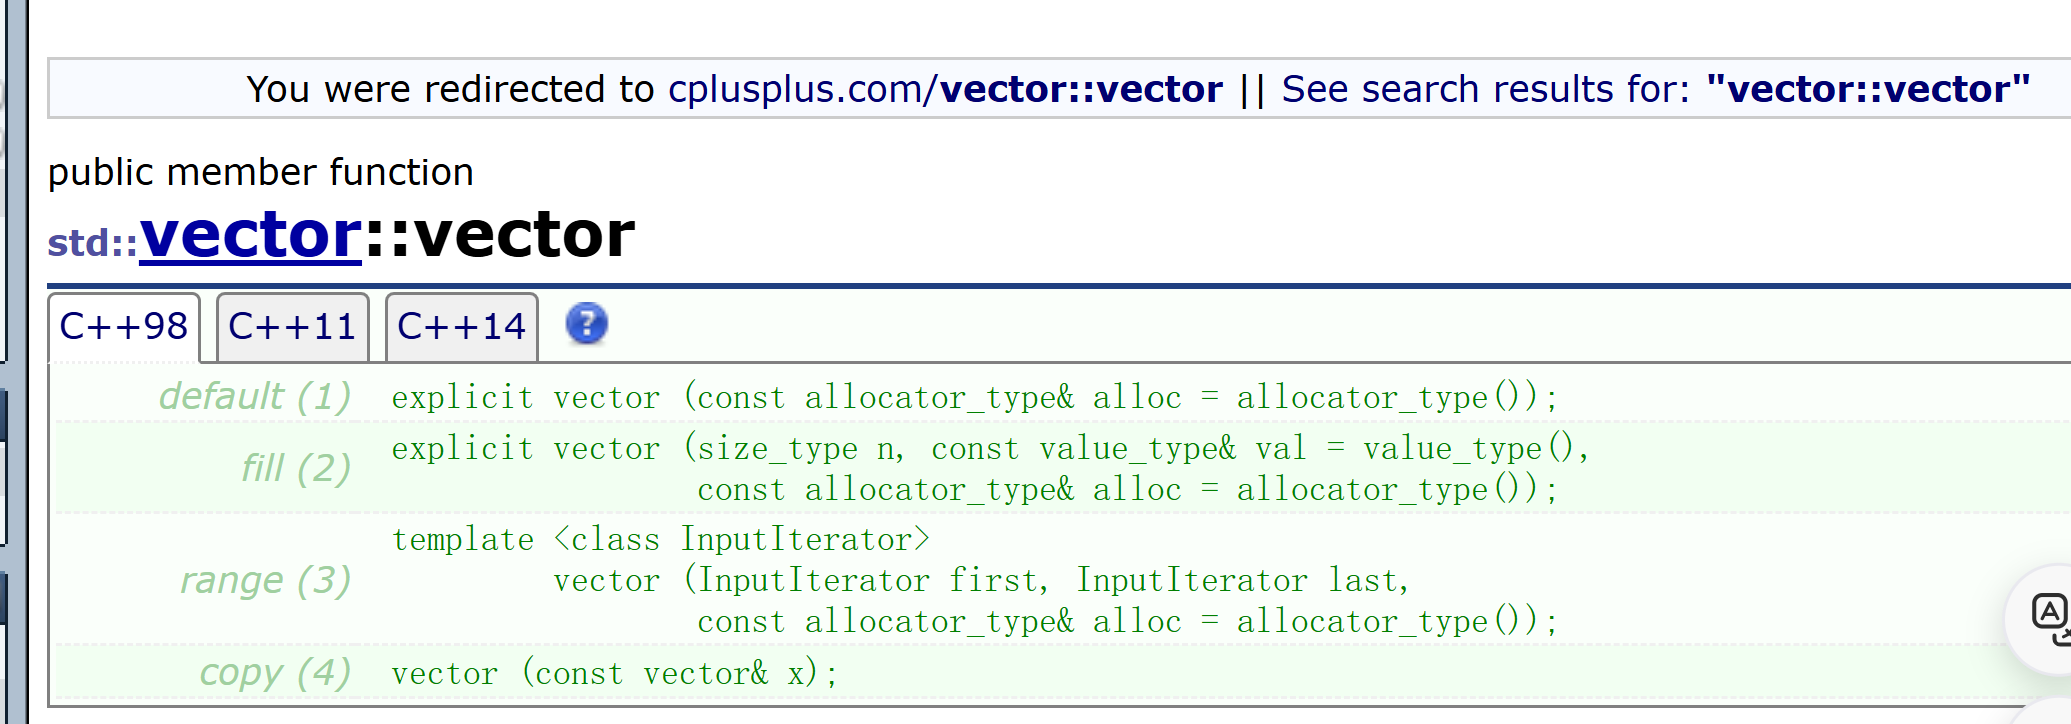The image size is (2071, 724).
Task: Click the "template <class InputIterator>" code line
Action: coord(661,539)
